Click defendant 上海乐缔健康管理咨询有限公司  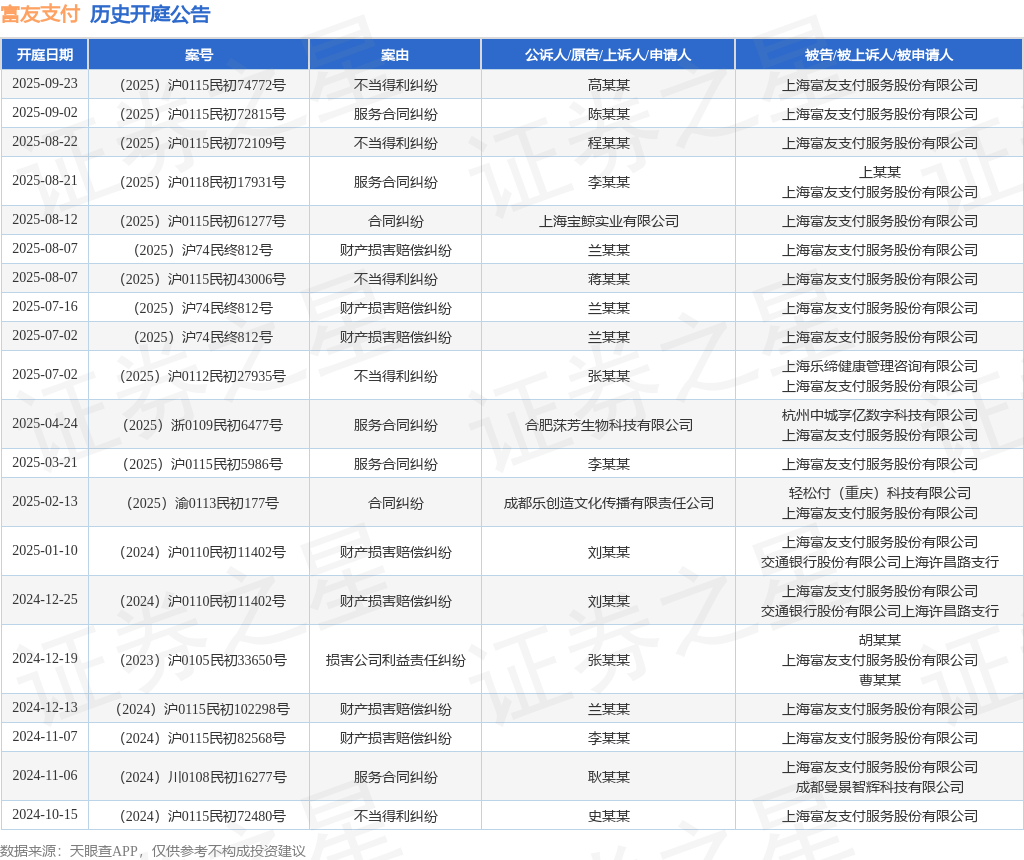click(x=880, y=366)
